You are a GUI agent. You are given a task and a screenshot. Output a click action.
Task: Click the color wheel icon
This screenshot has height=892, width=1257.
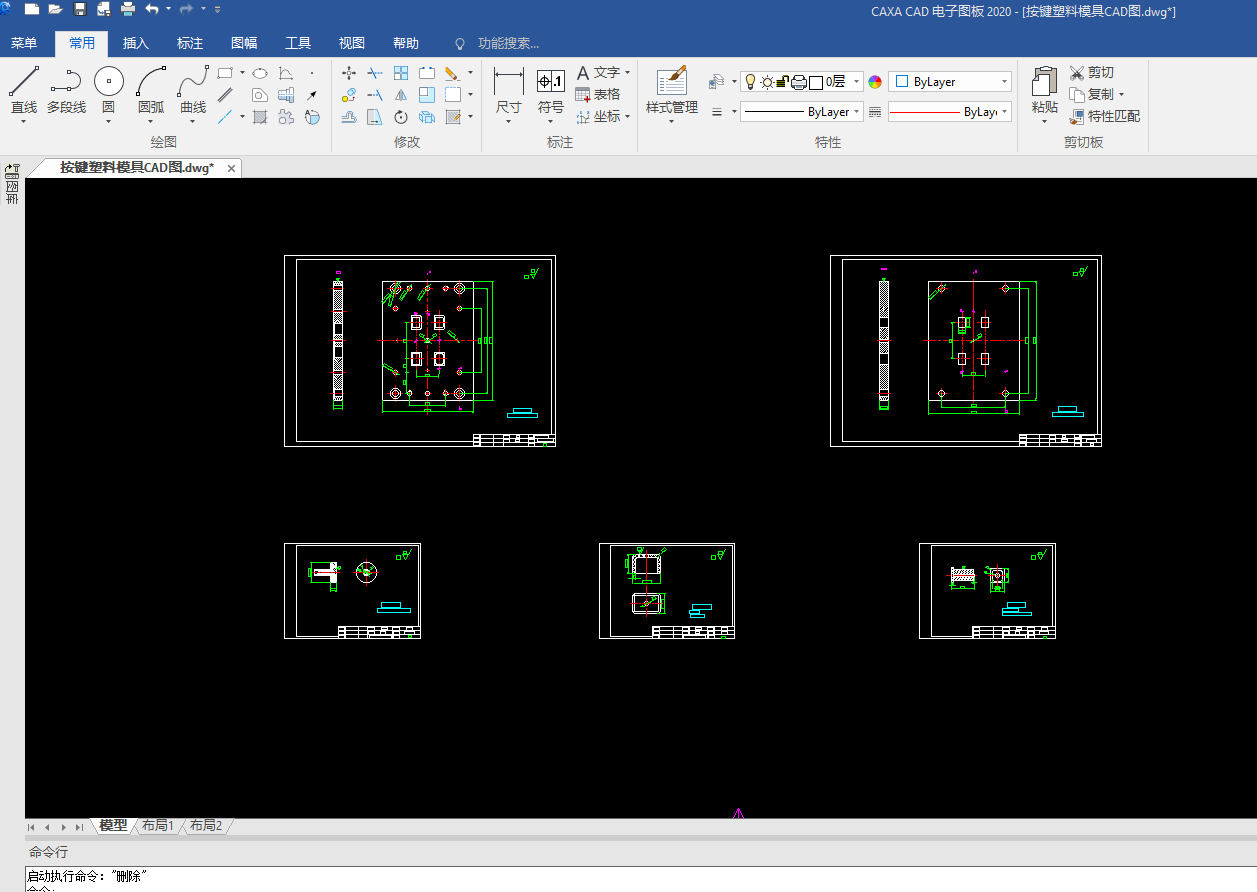pos(876,82)
